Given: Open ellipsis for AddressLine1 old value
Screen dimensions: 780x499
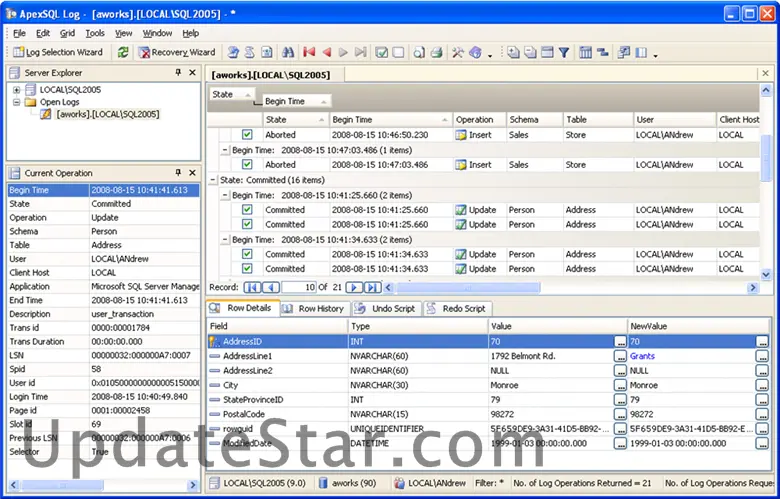Looking at the screenshot, I should (x=620, y=356).
